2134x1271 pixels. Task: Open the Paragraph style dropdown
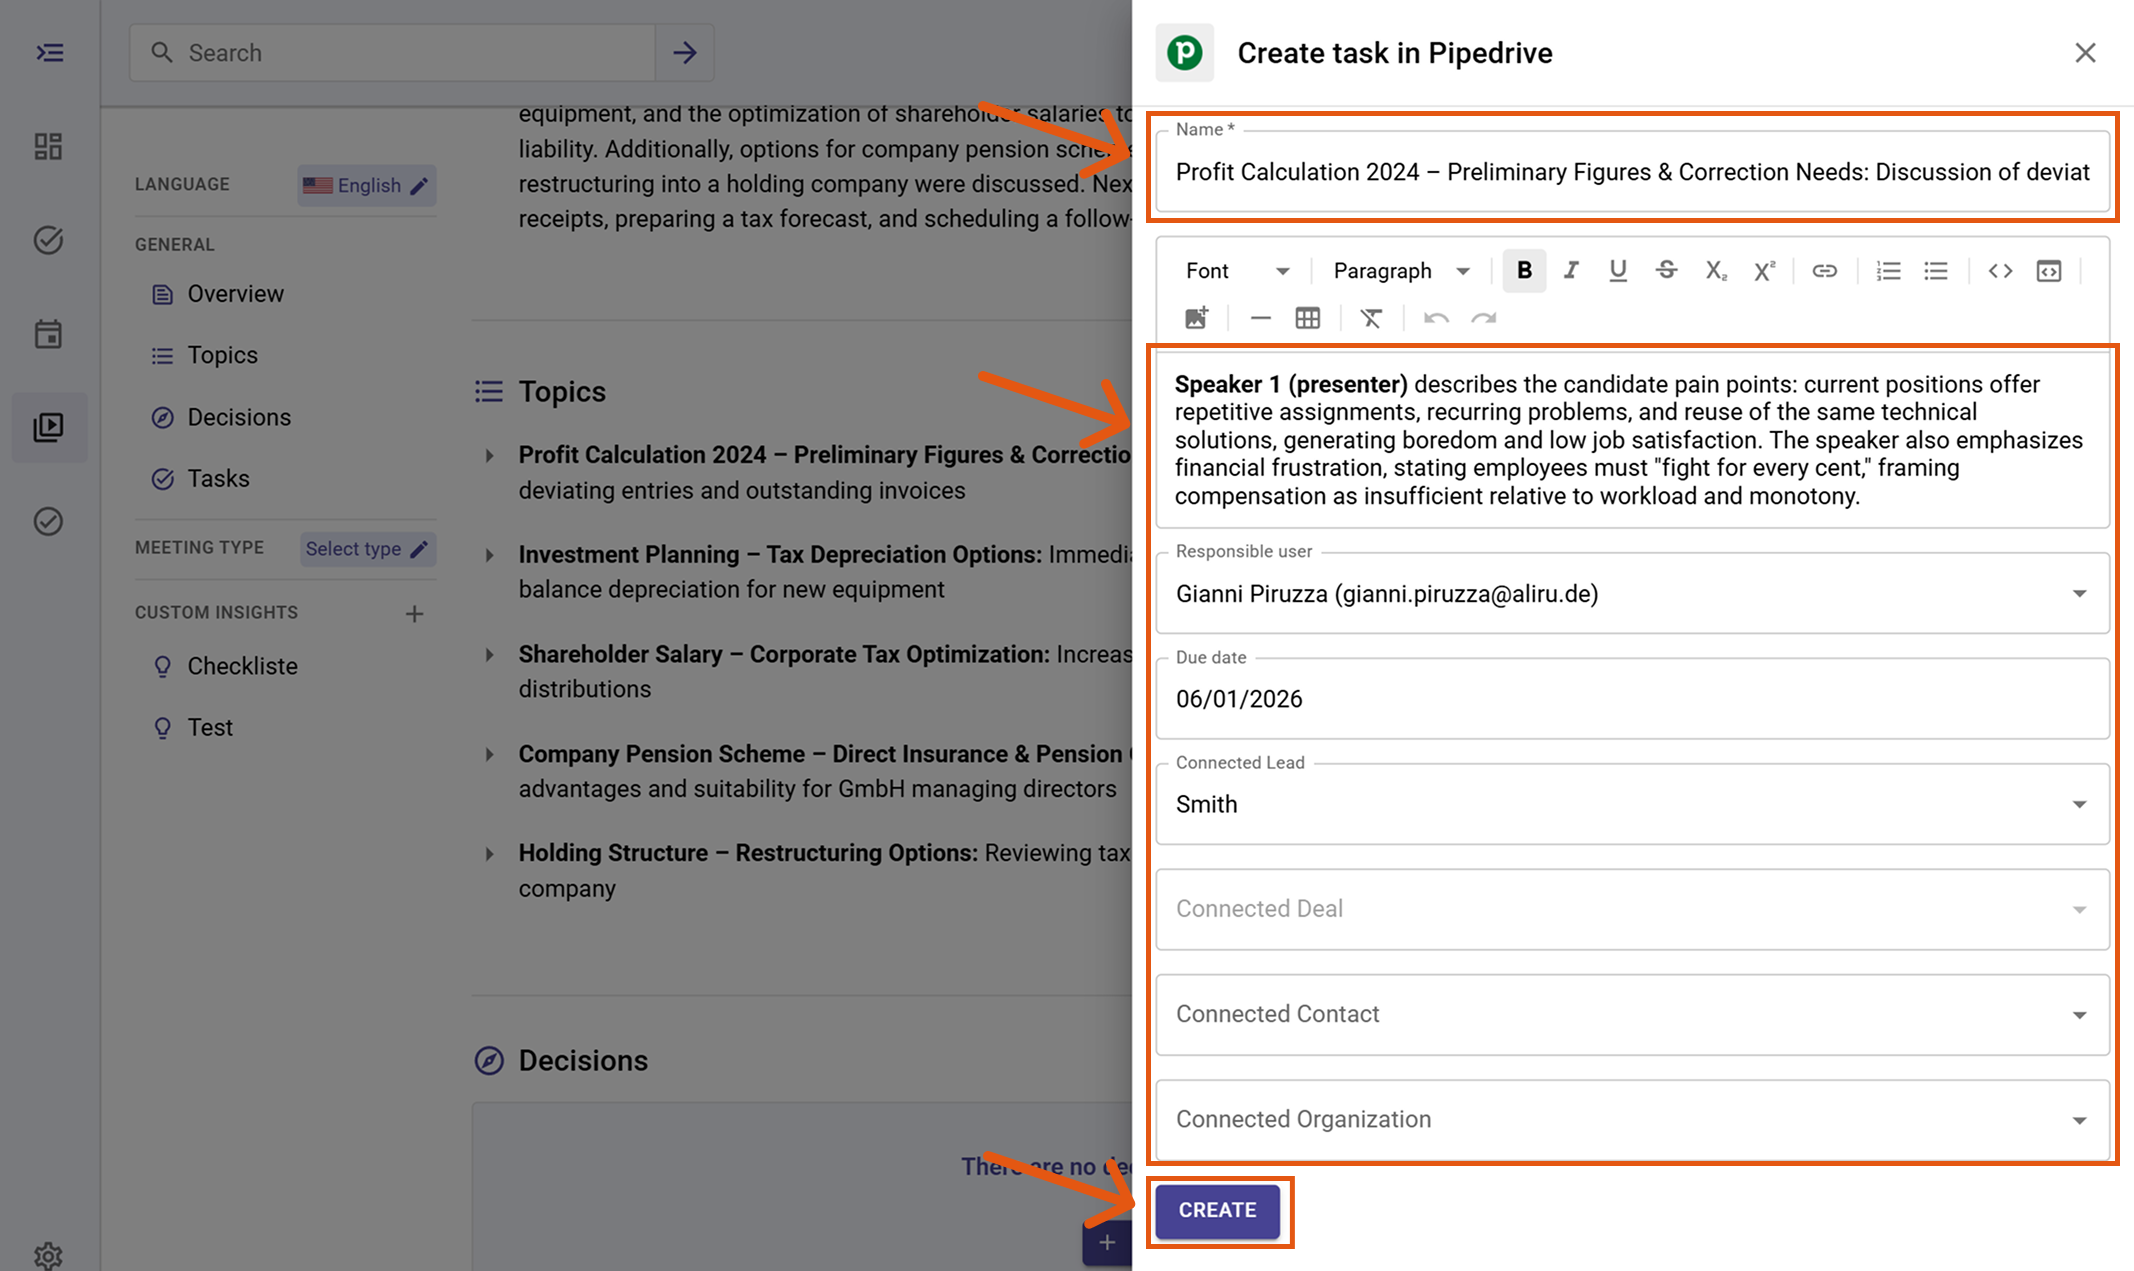[x=1402, y=271]
